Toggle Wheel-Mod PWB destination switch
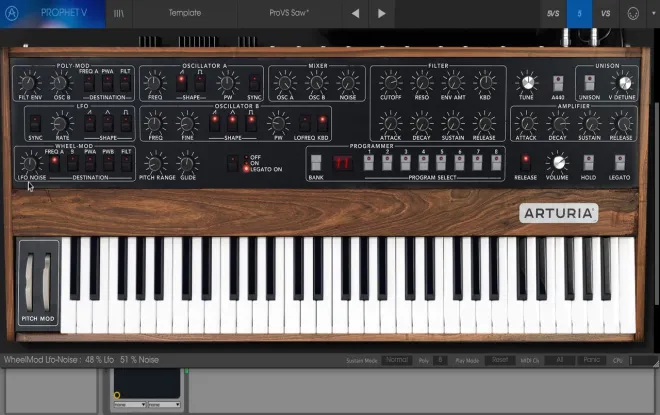This screenshot has width=660, height=415. point(108,164)
